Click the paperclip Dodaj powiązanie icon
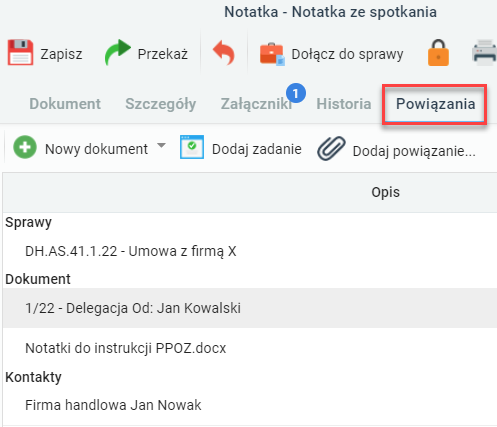The height and width of the screenshot is (427, 497). coord(331,148)
